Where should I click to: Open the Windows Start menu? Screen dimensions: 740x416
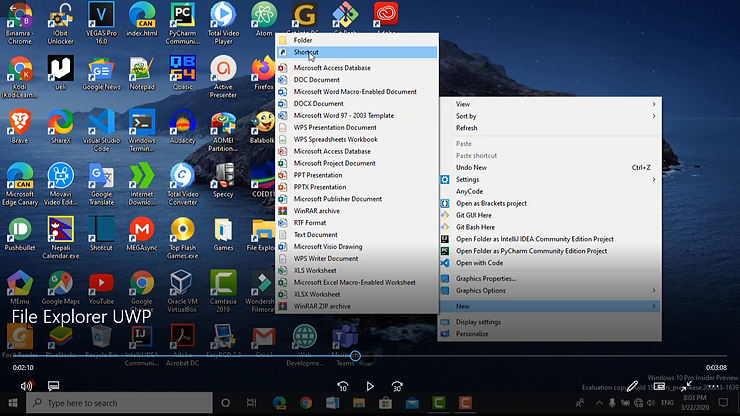click(x=13, y=403)
